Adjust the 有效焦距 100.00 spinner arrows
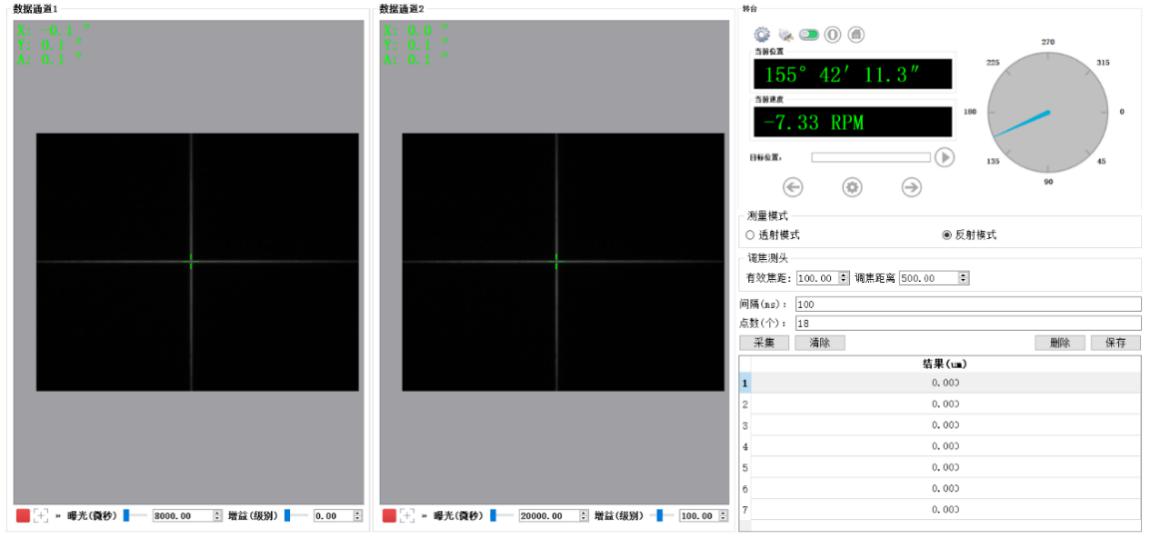 844,278
